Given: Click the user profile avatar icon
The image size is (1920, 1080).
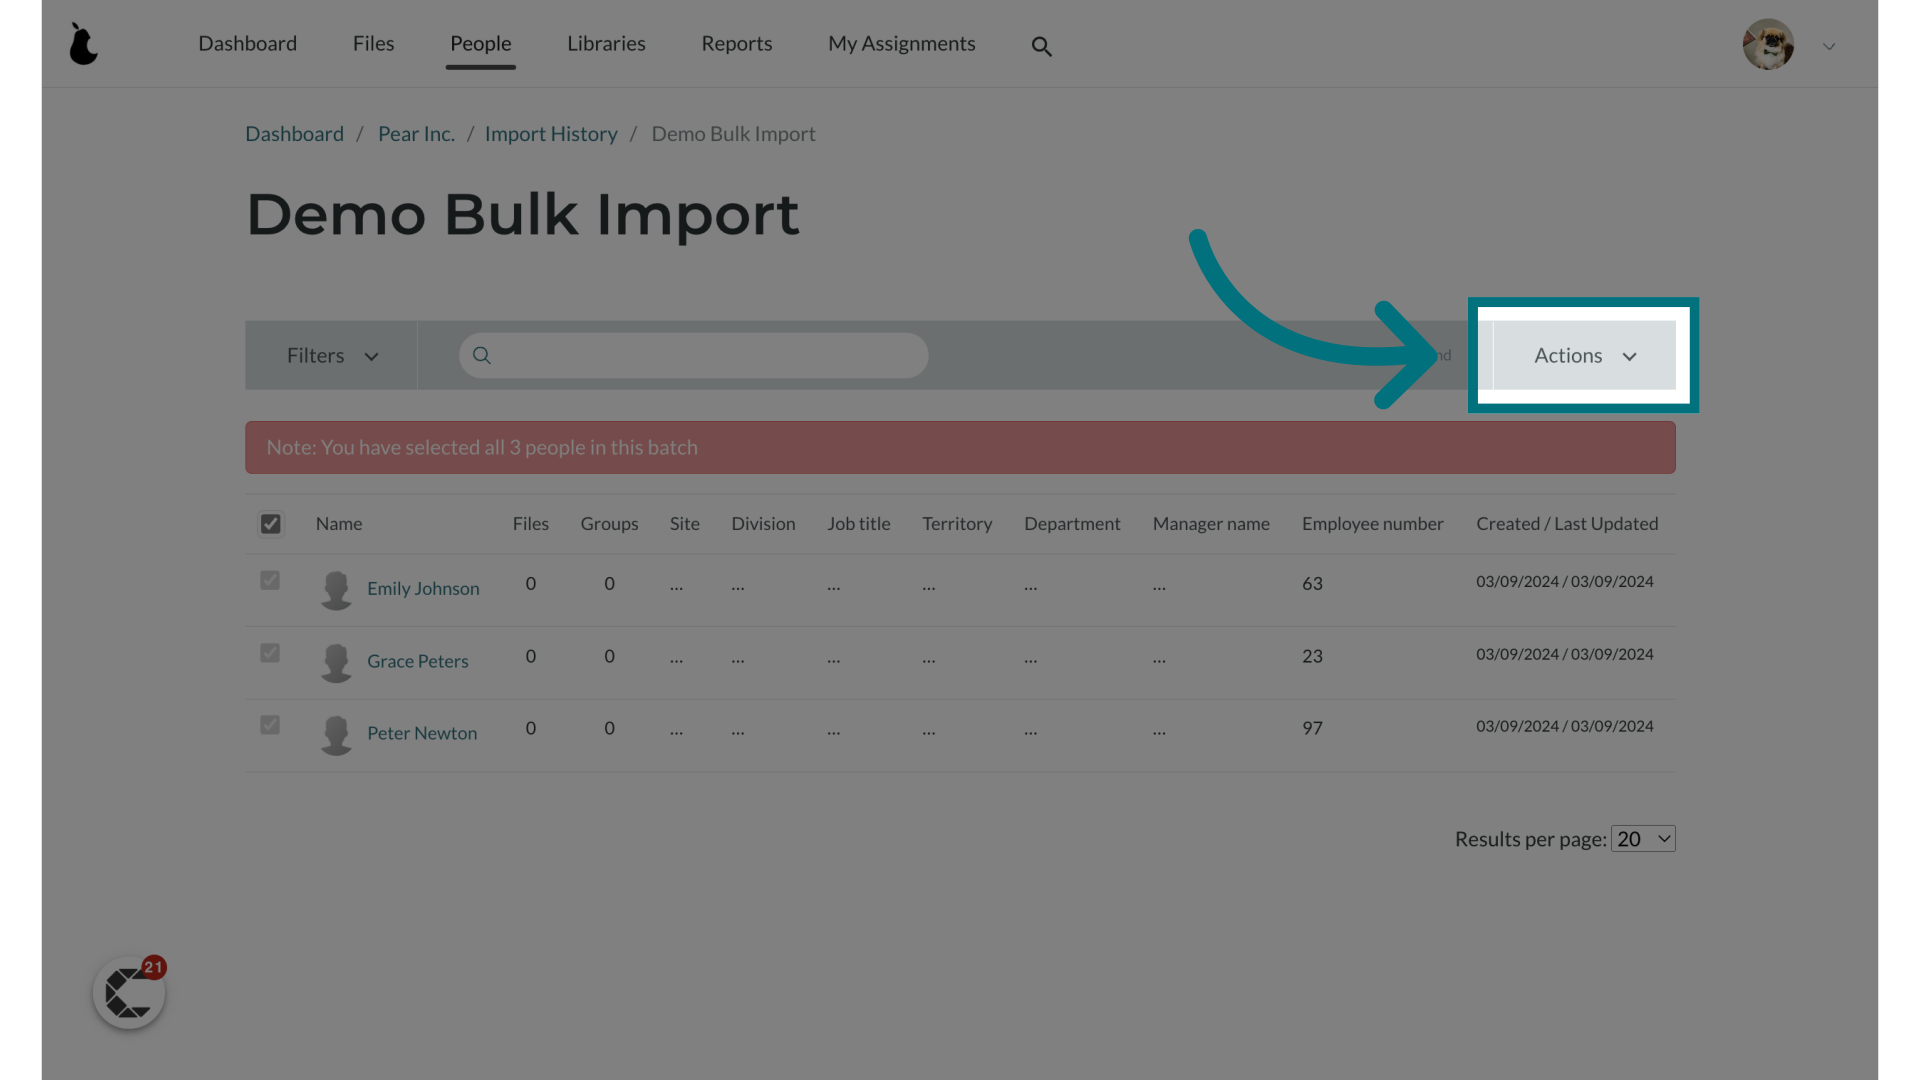Looking at the screenshot, I should pyautogui.click(x=1767, y=44).
